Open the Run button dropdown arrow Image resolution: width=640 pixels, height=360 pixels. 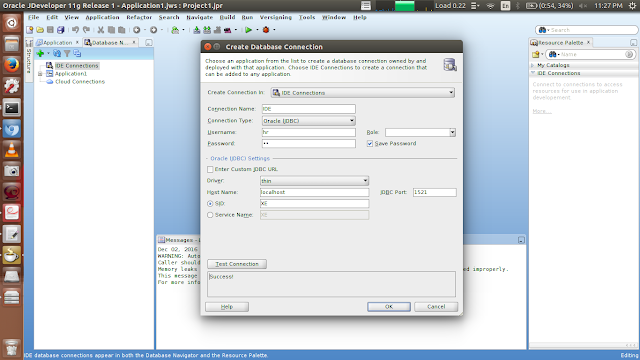click(x=257, y=30)
